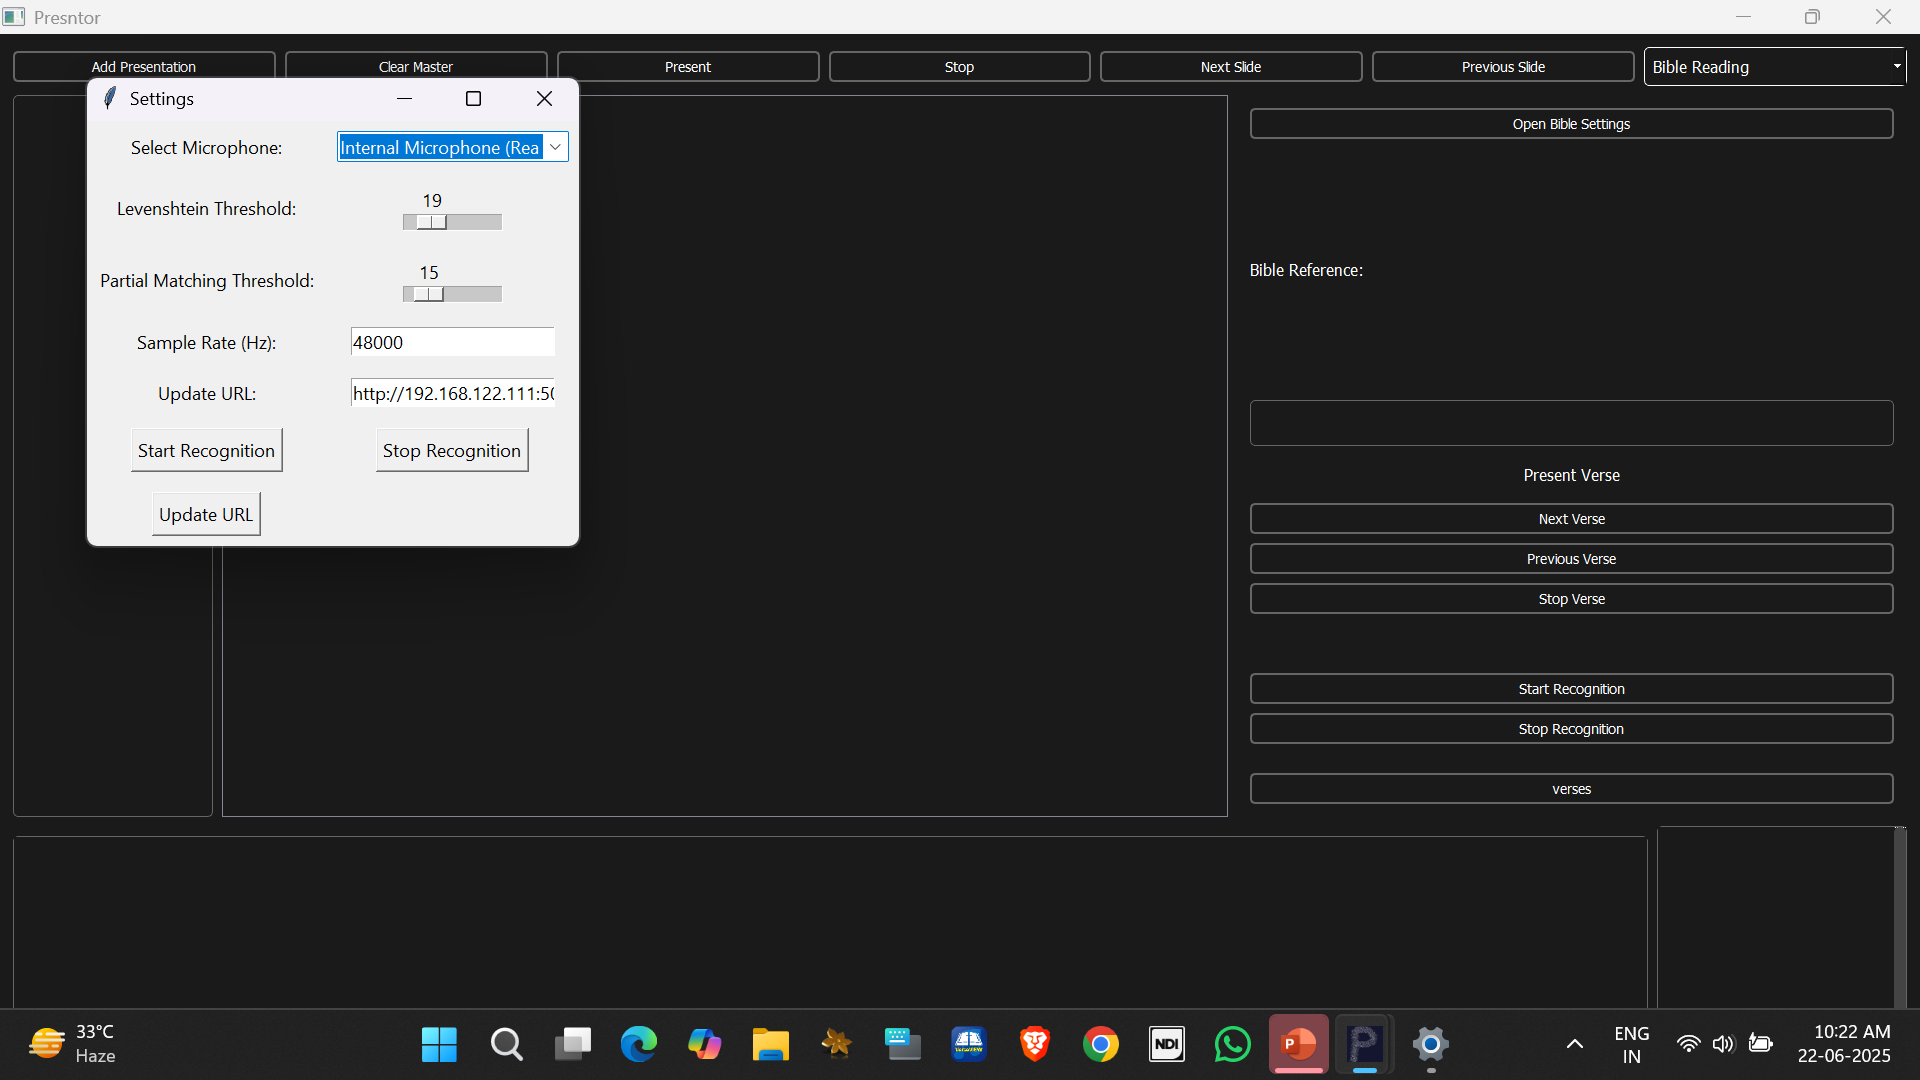This screenshot has height=1080, width=1920.
Task: Click the Next Slide button
Action: (x=1230, y=67)
